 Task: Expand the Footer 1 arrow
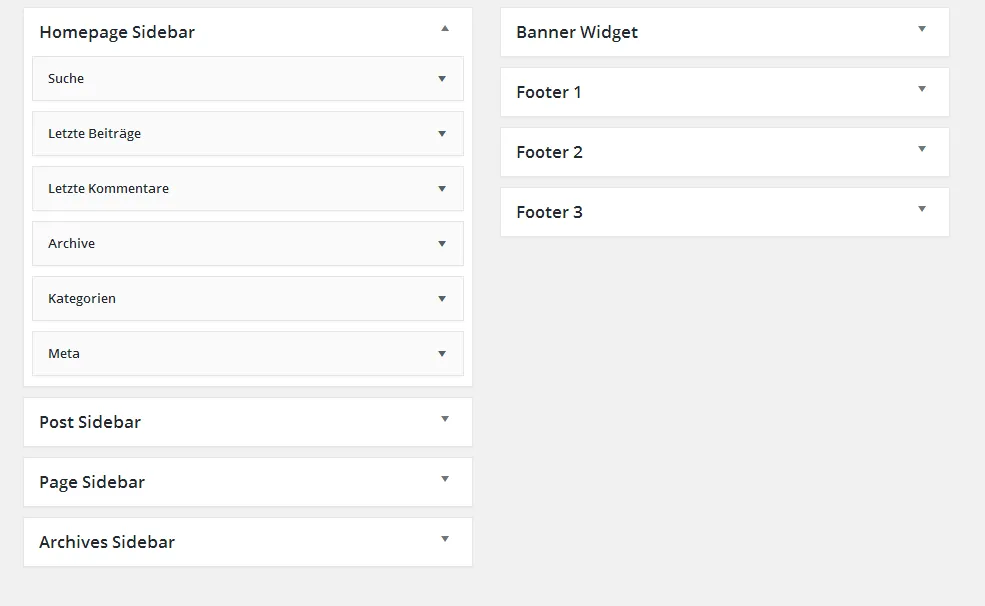coord(922,89)
